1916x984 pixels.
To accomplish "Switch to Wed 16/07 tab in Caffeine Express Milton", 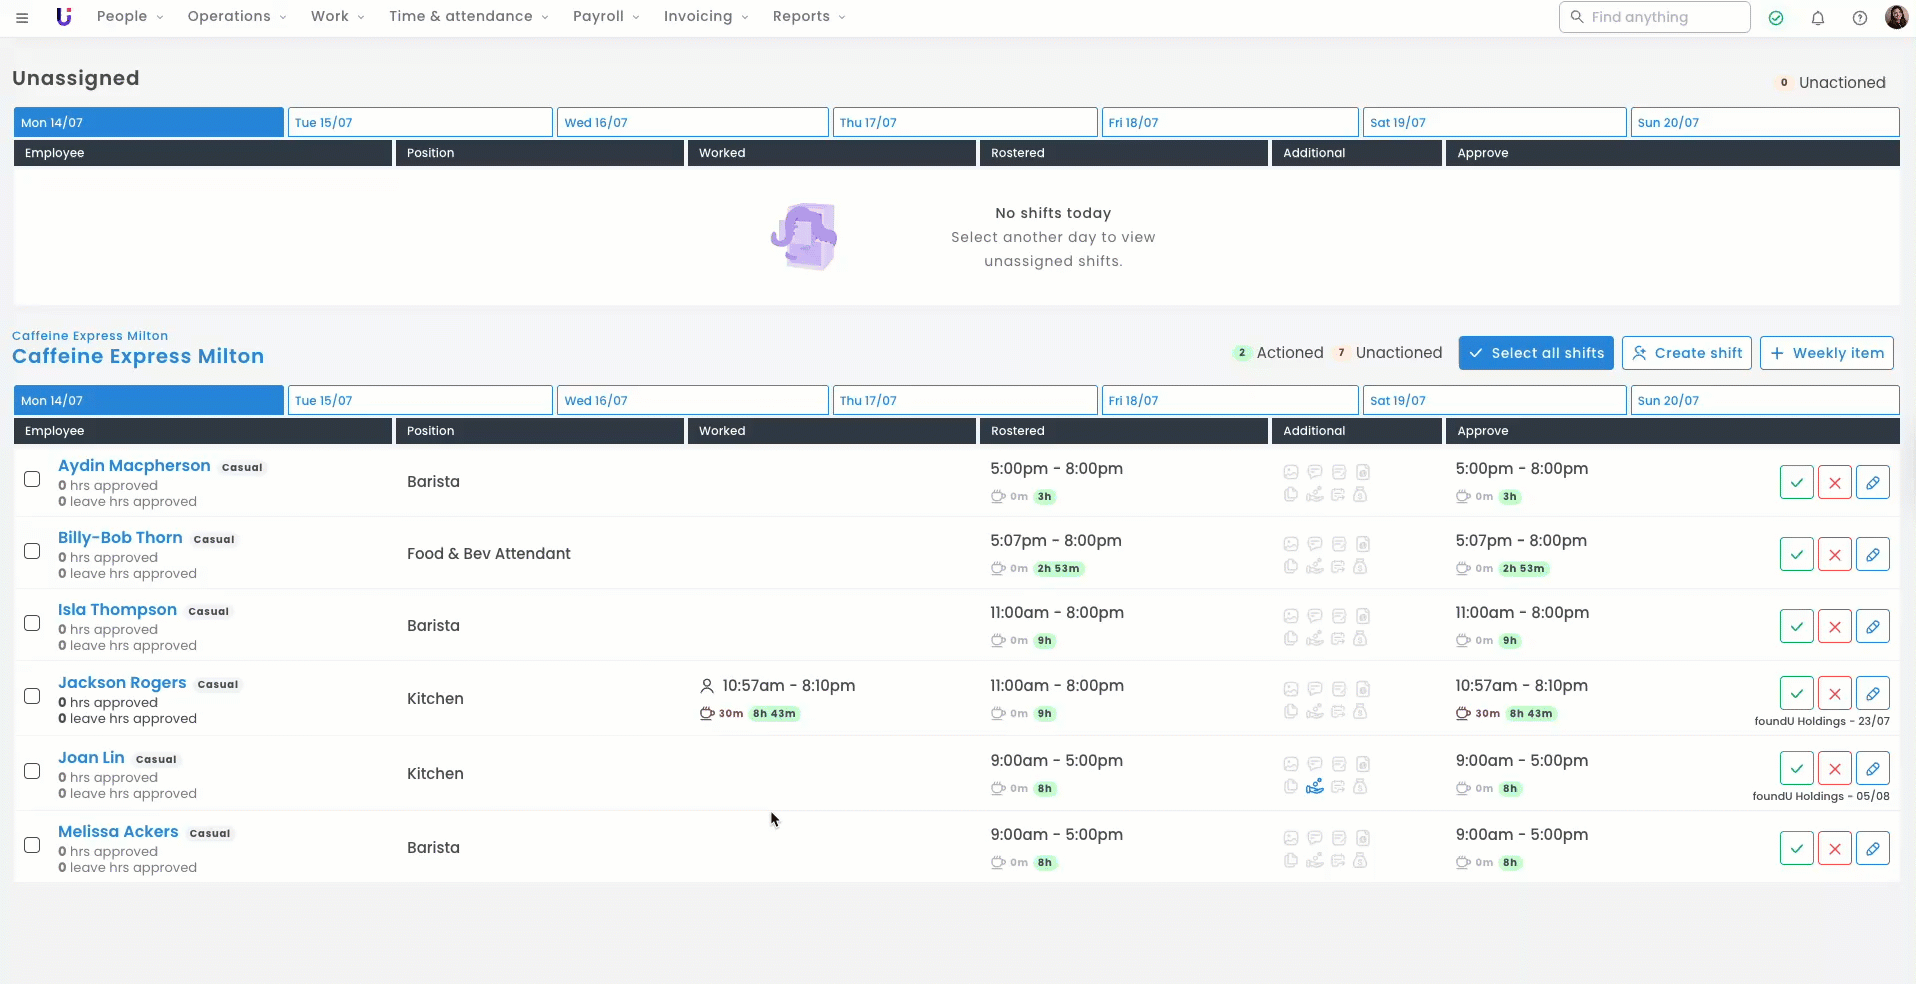I will pos(692,400).
